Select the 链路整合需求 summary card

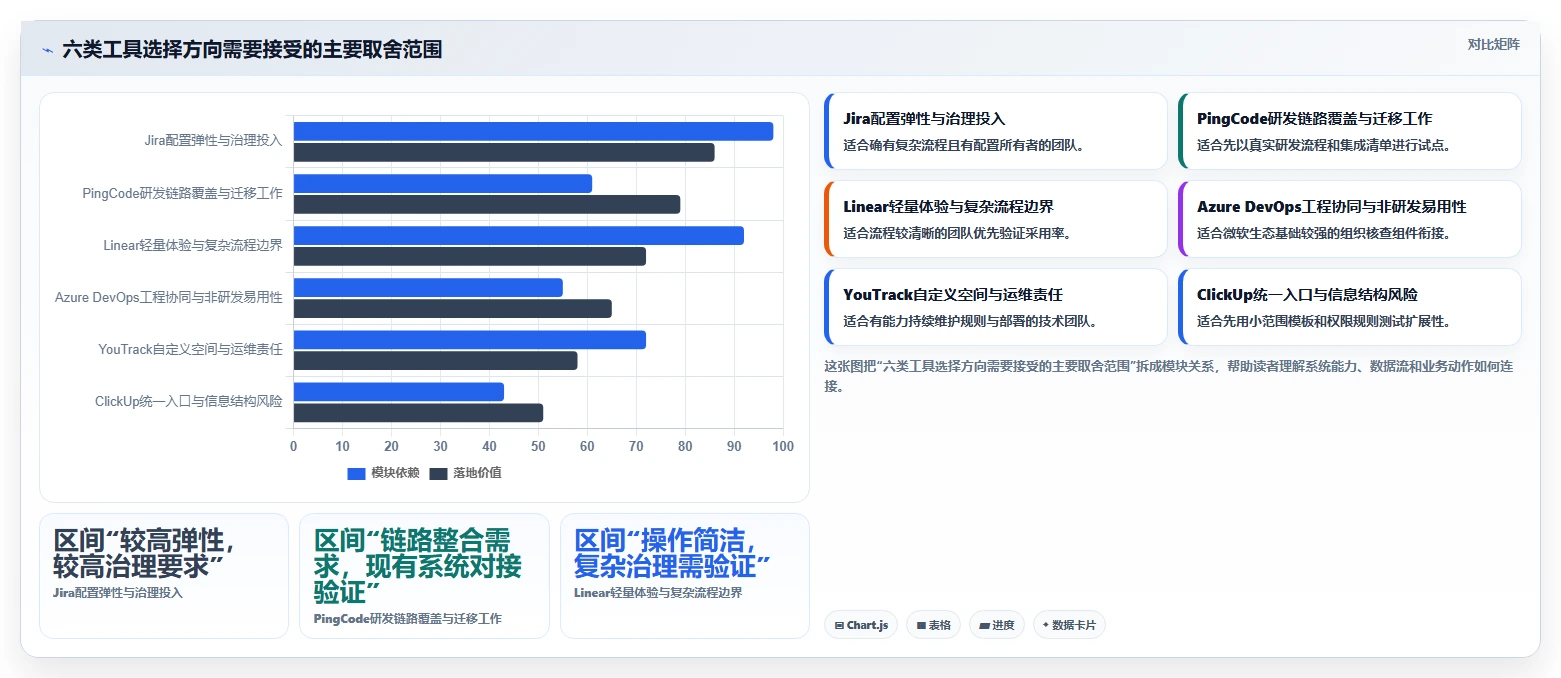click(424, 576)
